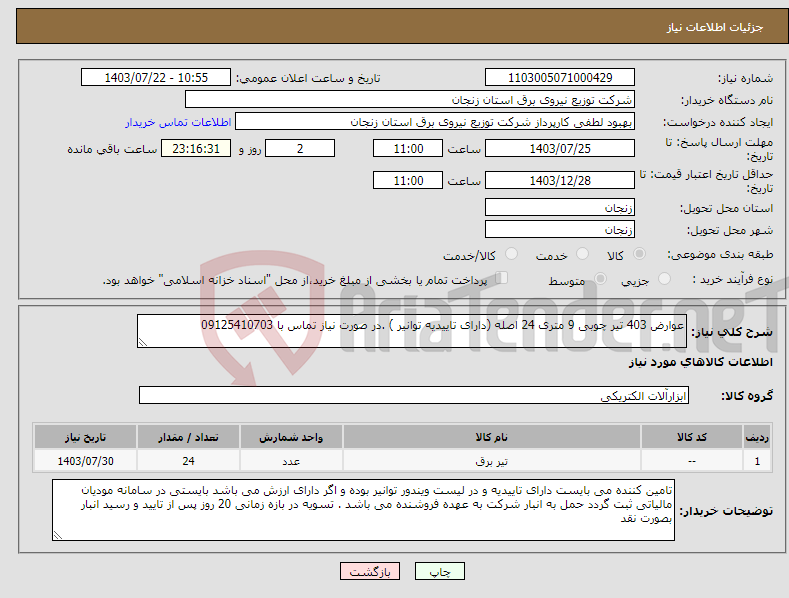
Task: Click the واحد شمارش column header
Action: click(291, 437)
